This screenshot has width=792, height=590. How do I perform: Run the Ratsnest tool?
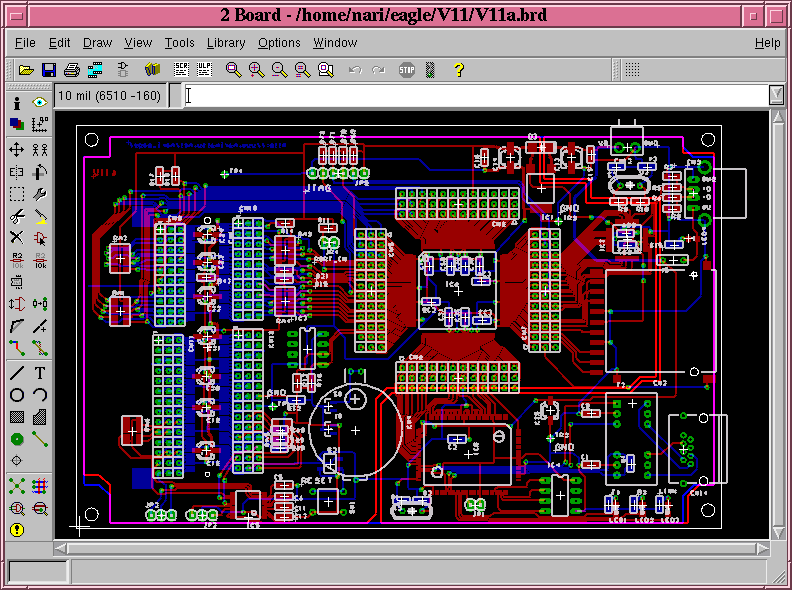17,486
